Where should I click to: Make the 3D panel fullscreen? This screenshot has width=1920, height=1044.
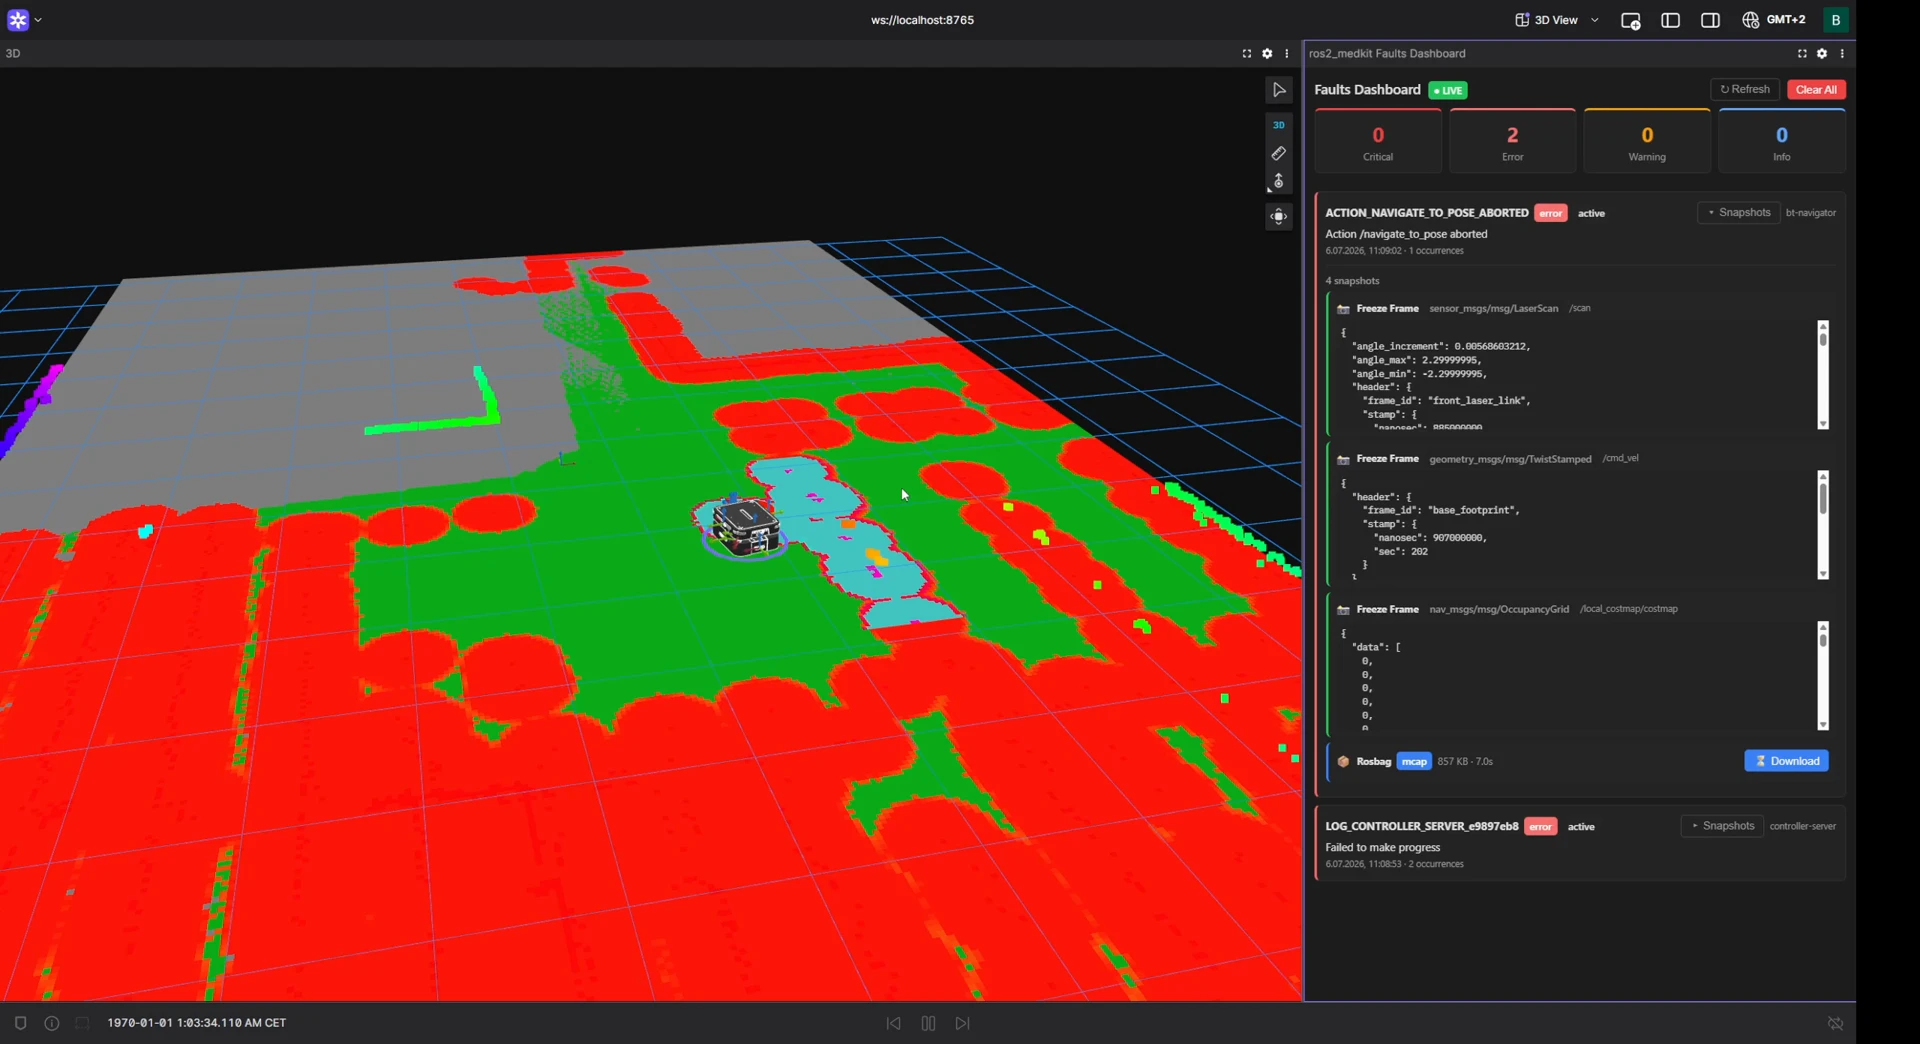click(x=1247, y=54)
